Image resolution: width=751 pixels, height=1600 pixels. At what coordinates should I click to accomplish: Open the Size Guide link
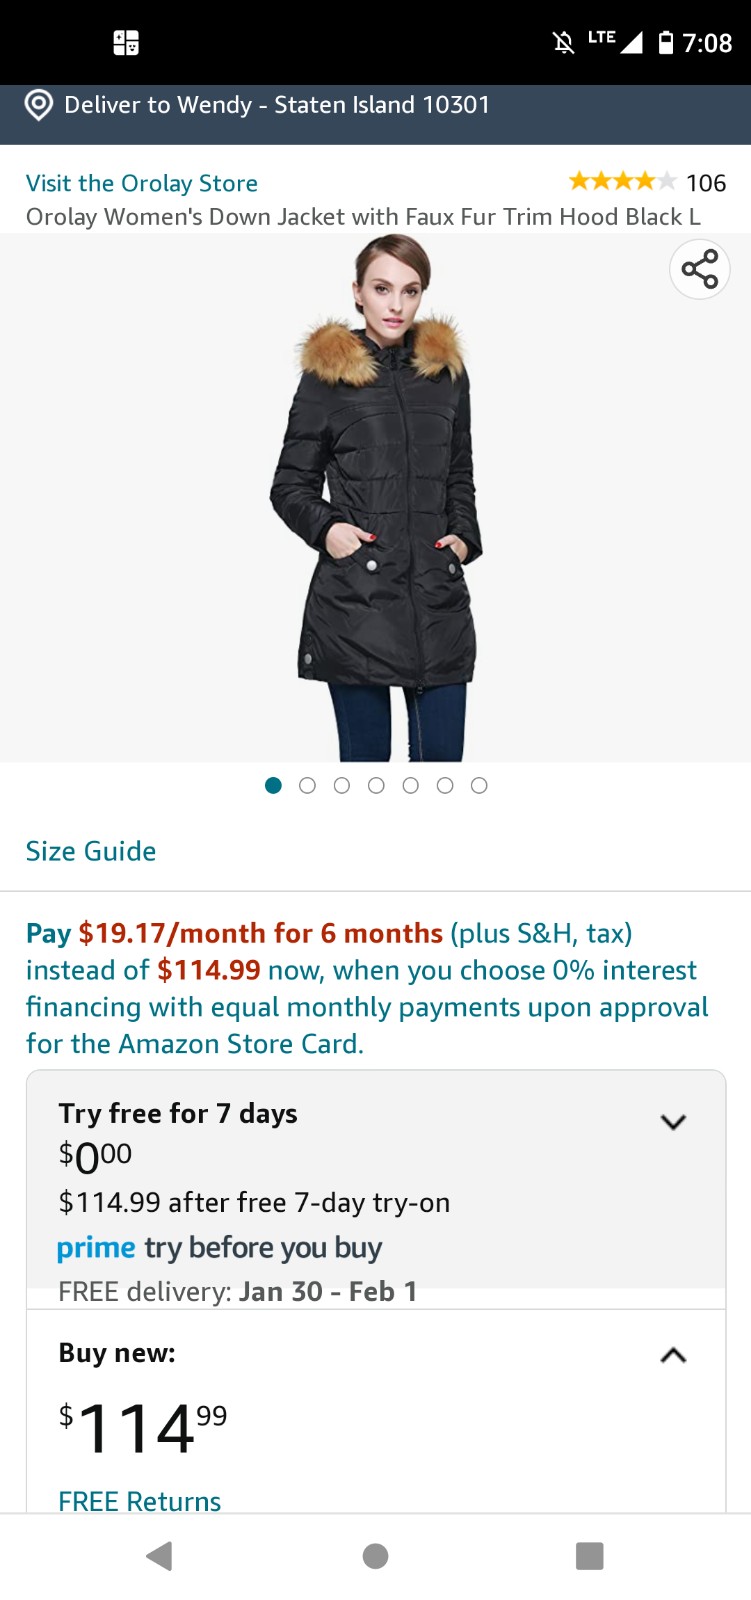coord(91,851)
